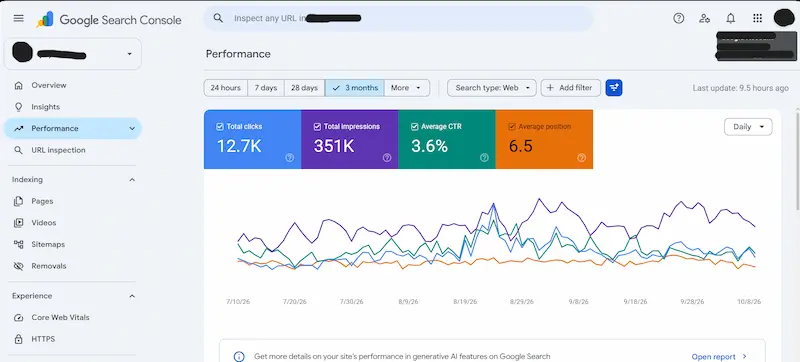
Task: Open Sitemaps in the sidebar
Action: [48, 244]
